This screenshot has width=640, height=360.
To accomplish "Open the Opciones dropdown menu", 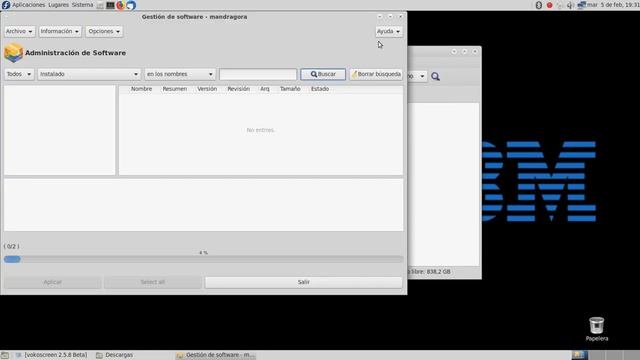I will 104,31.
